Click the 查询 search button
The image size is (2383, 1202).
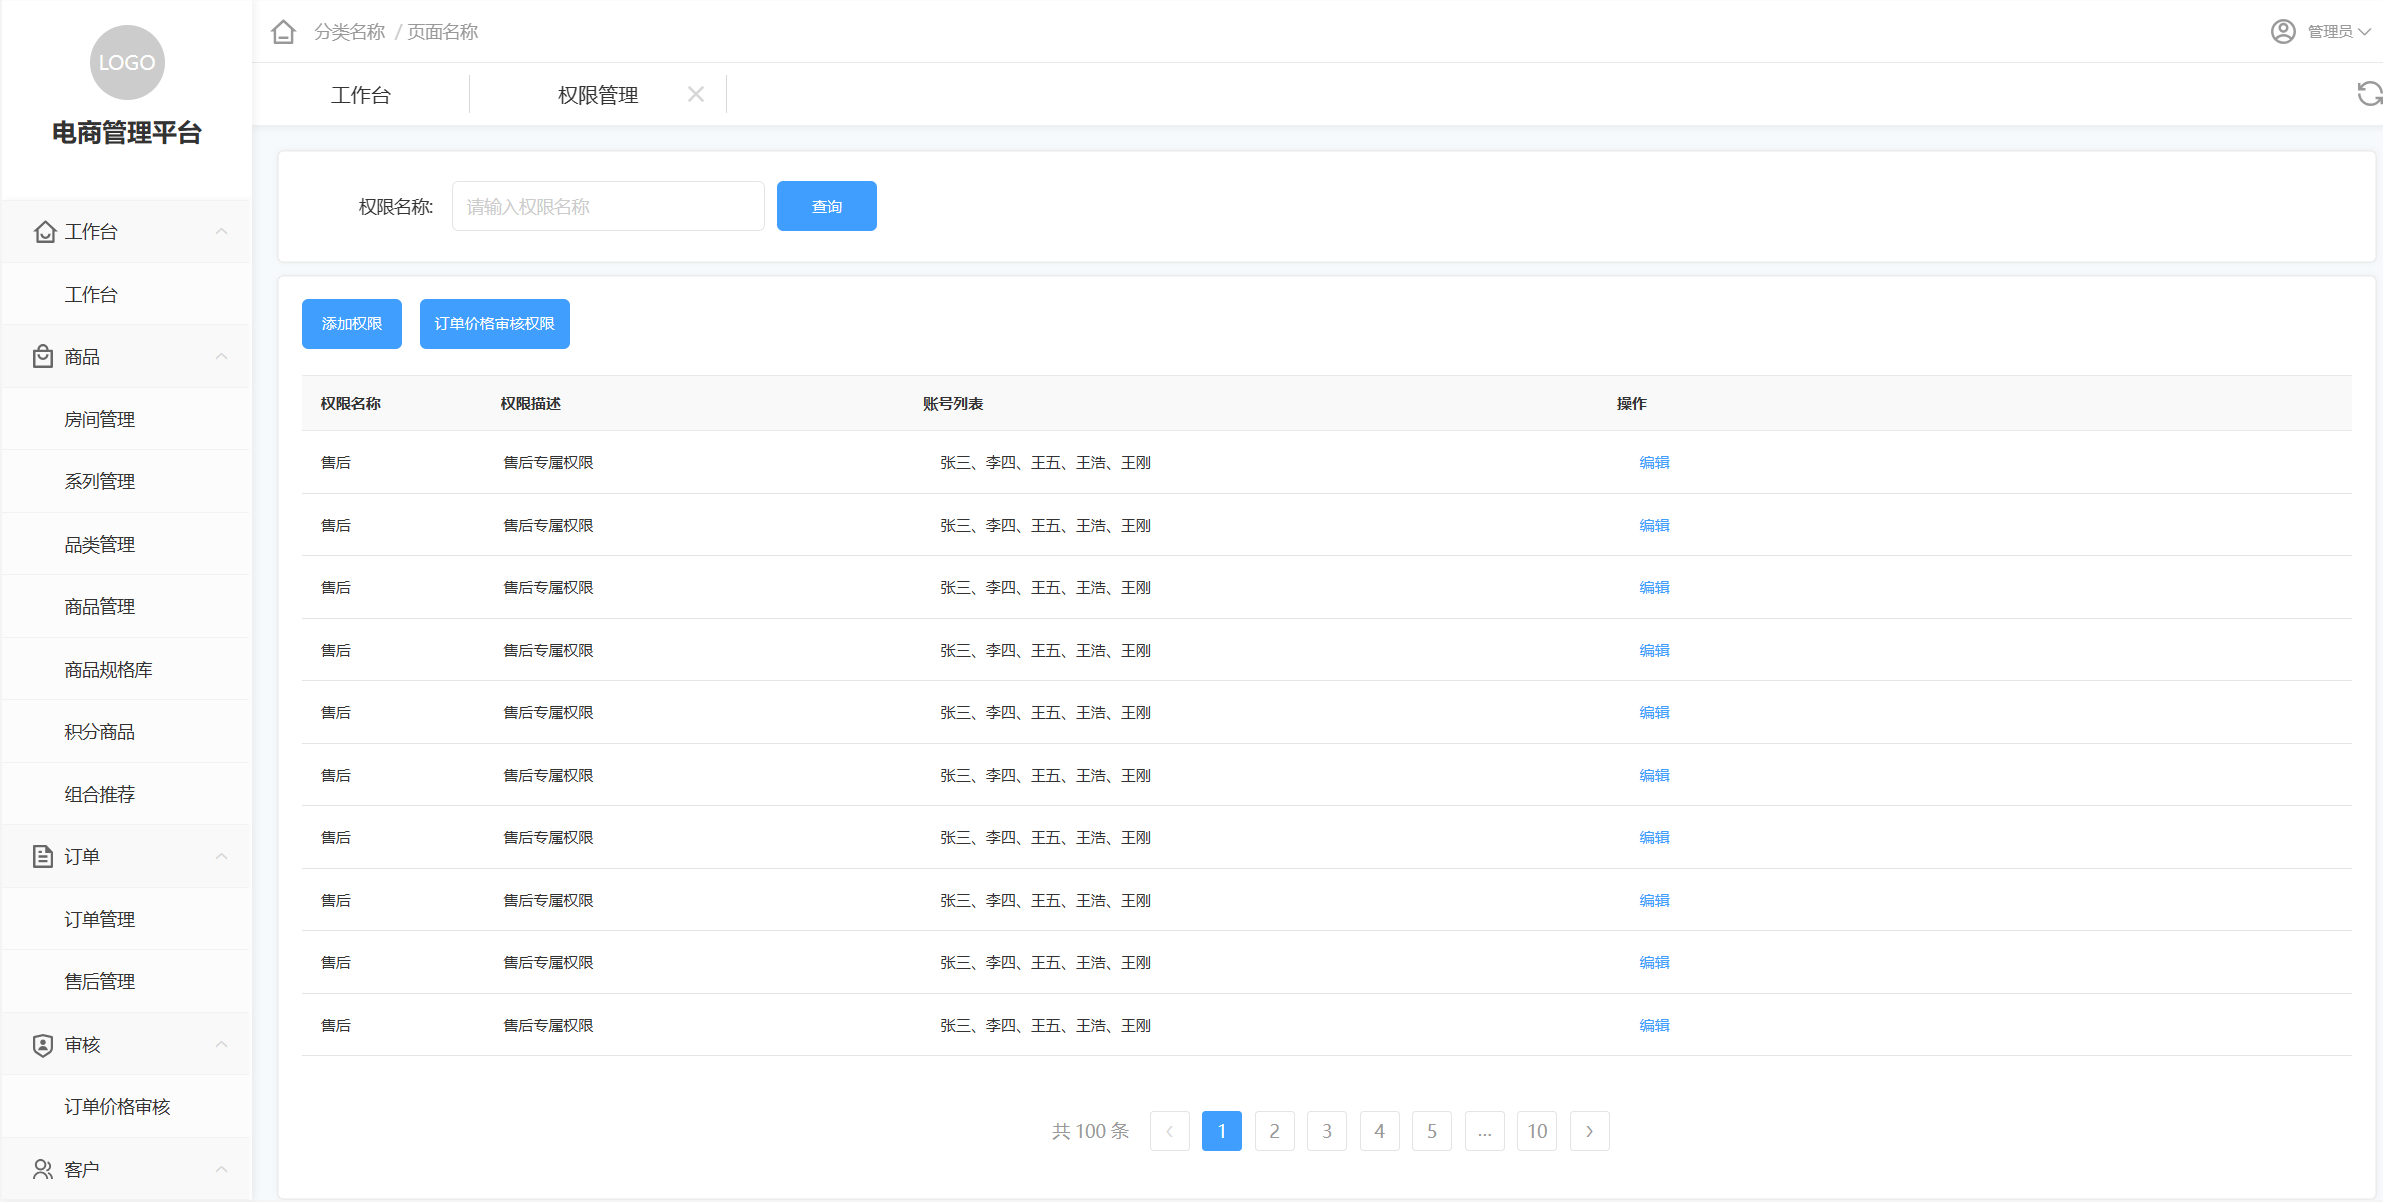click(x=827, y=206)
